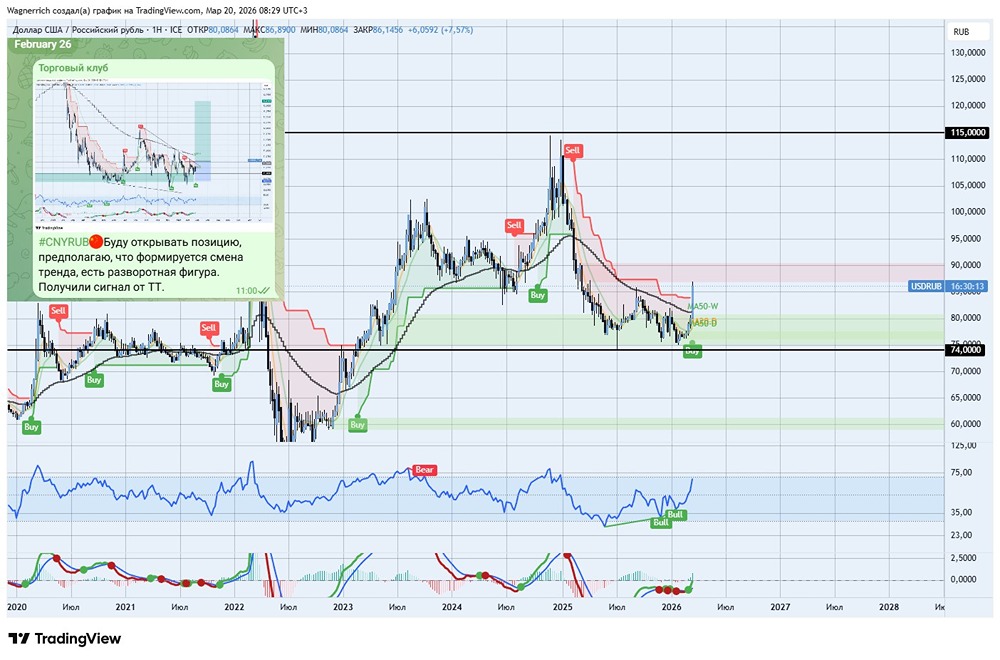Click the TradingView logo at the bottom
The width and height of the screenshot is (1000, 660).
(x=64, y=638)
